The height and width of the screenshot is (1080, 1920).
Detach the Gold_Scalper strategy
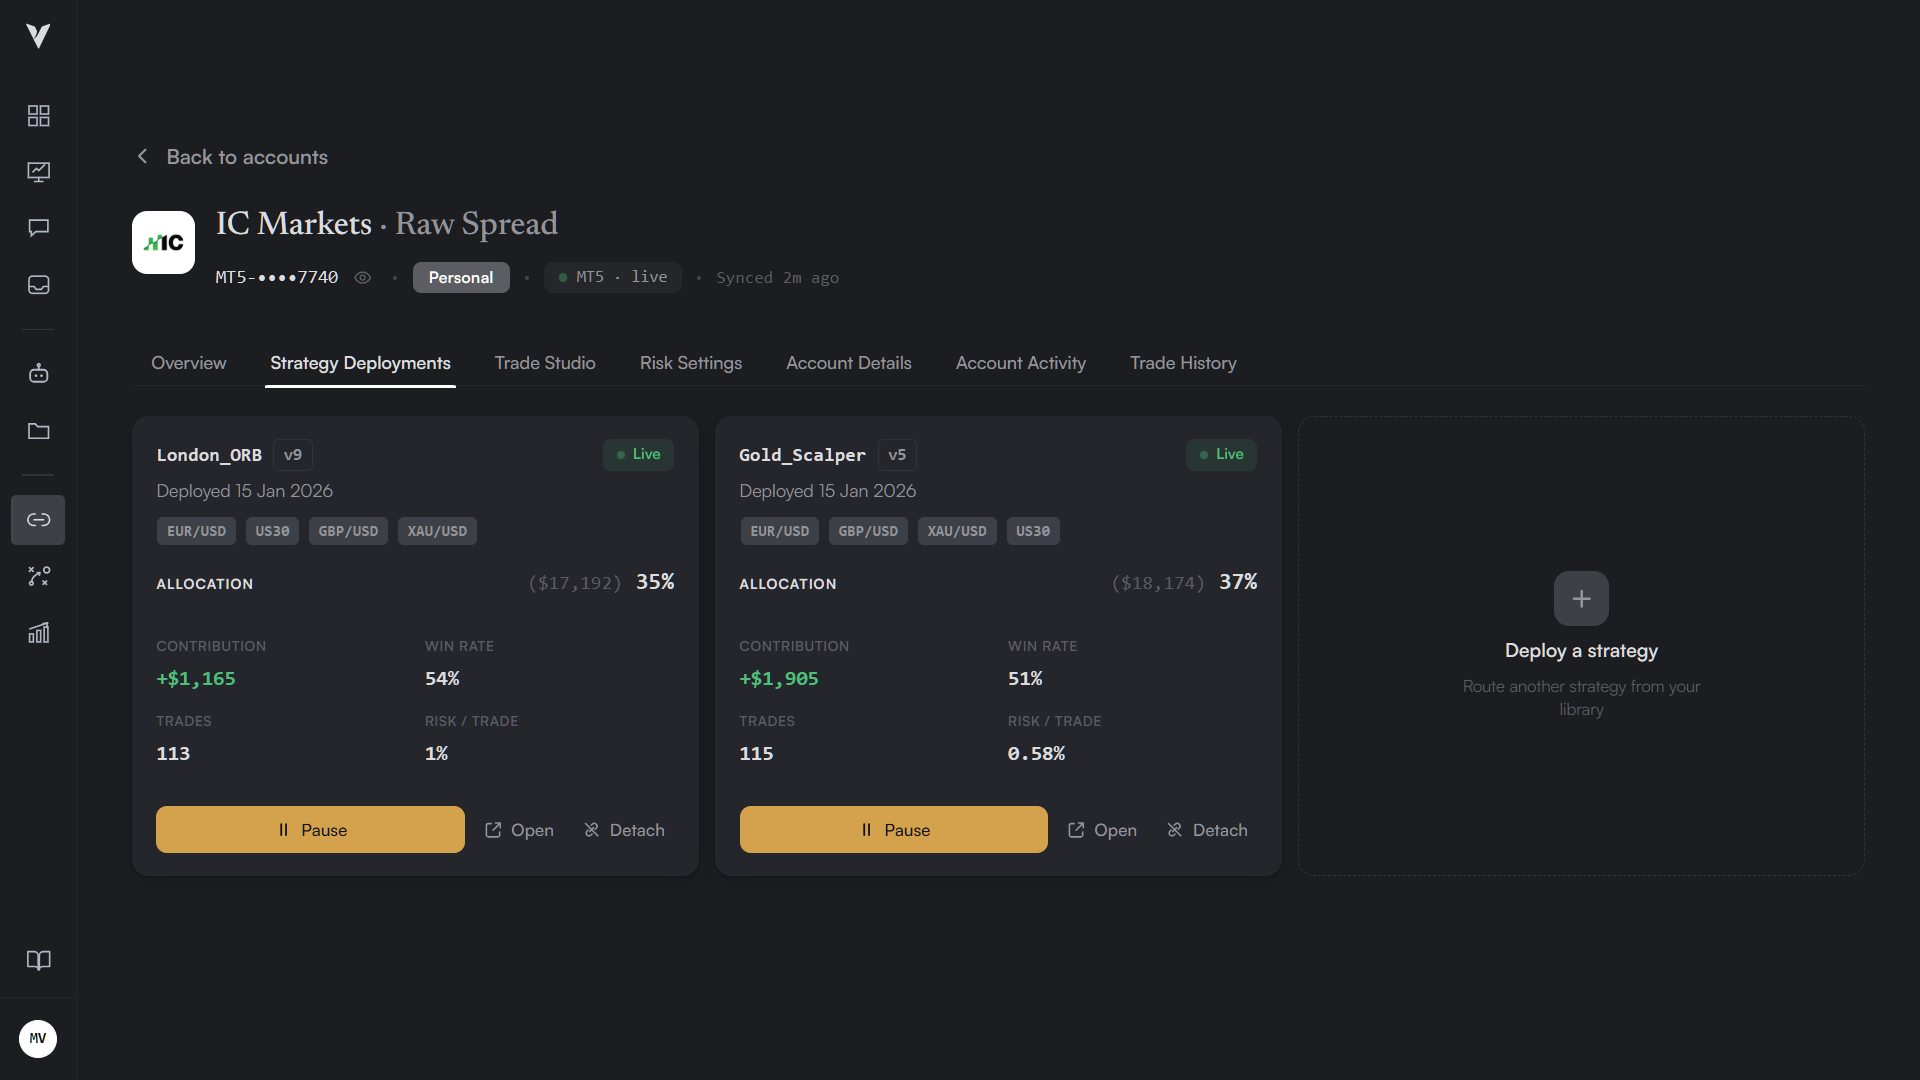pos(1207,830)
